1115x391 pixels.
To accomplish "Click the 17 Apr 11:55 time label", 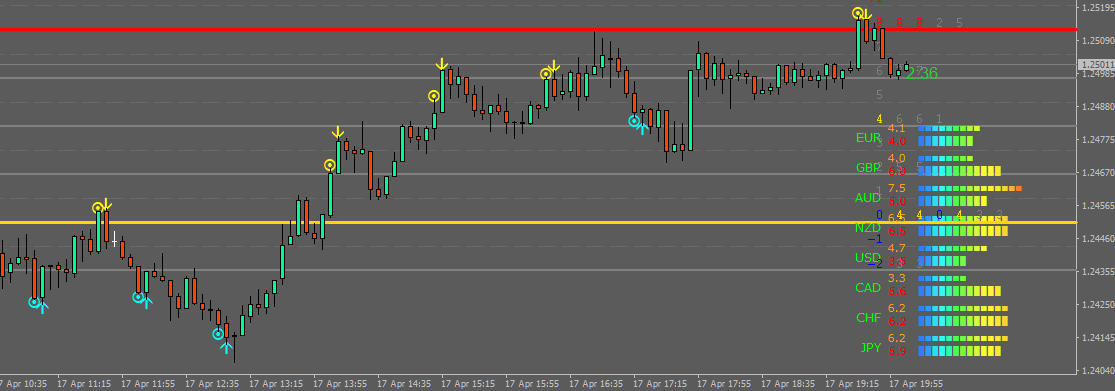I will [148, 383].
